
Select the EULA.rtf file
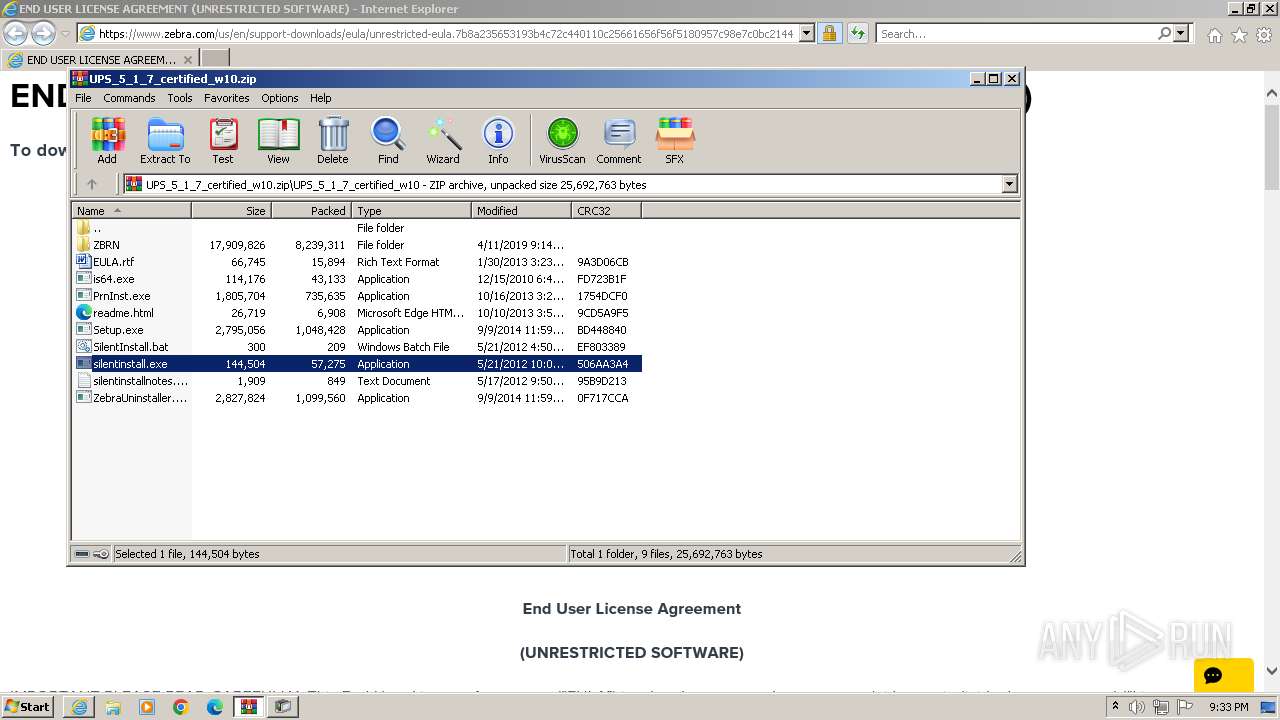pos(356,262)
